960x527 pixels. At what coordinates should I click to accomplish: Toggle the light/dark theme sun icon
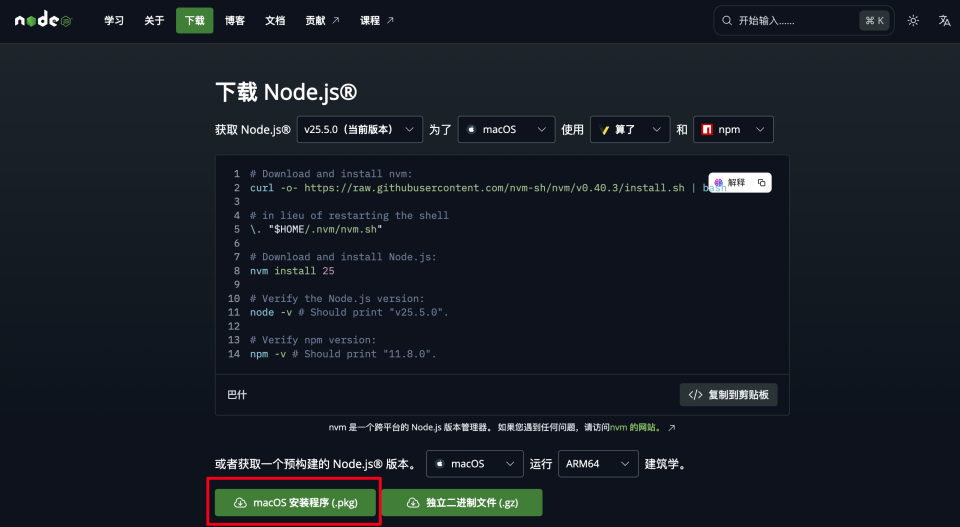pos(913,21)
